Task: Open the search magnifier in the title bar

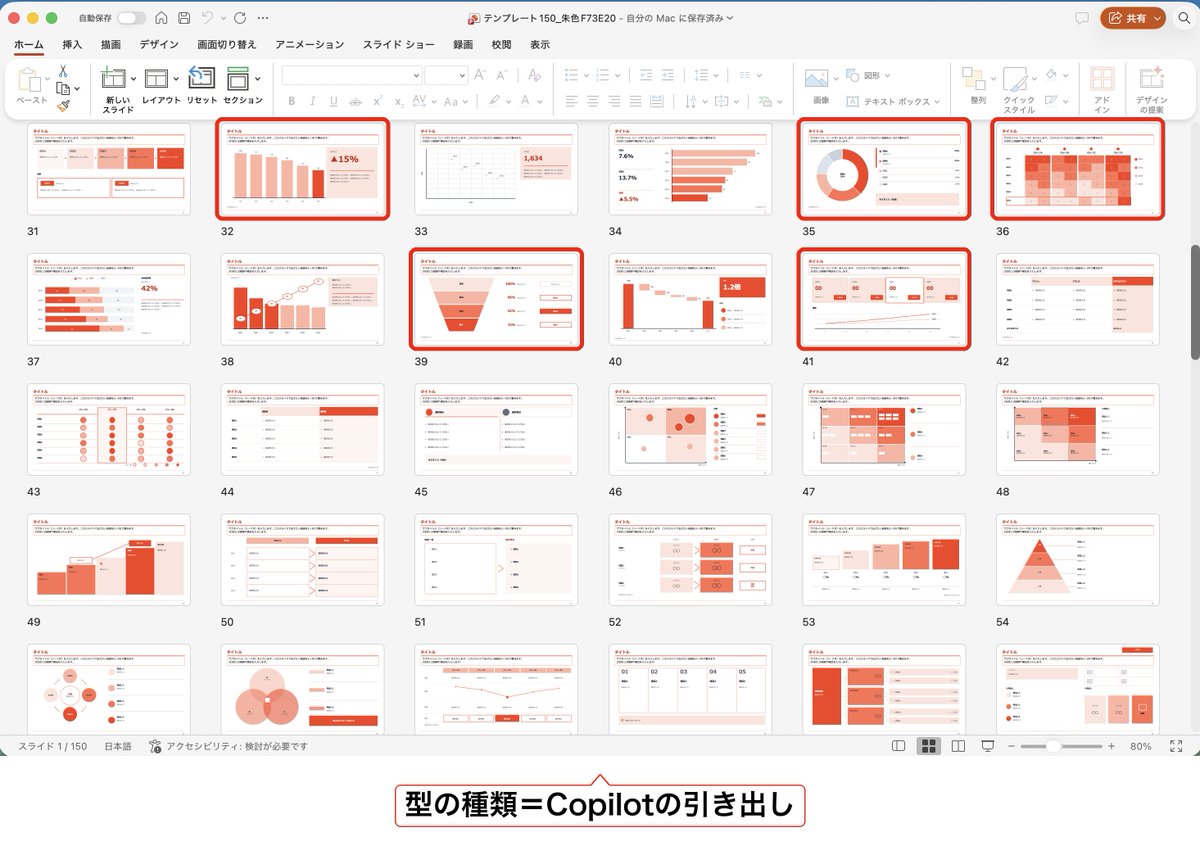Action: coord(1182,18)
